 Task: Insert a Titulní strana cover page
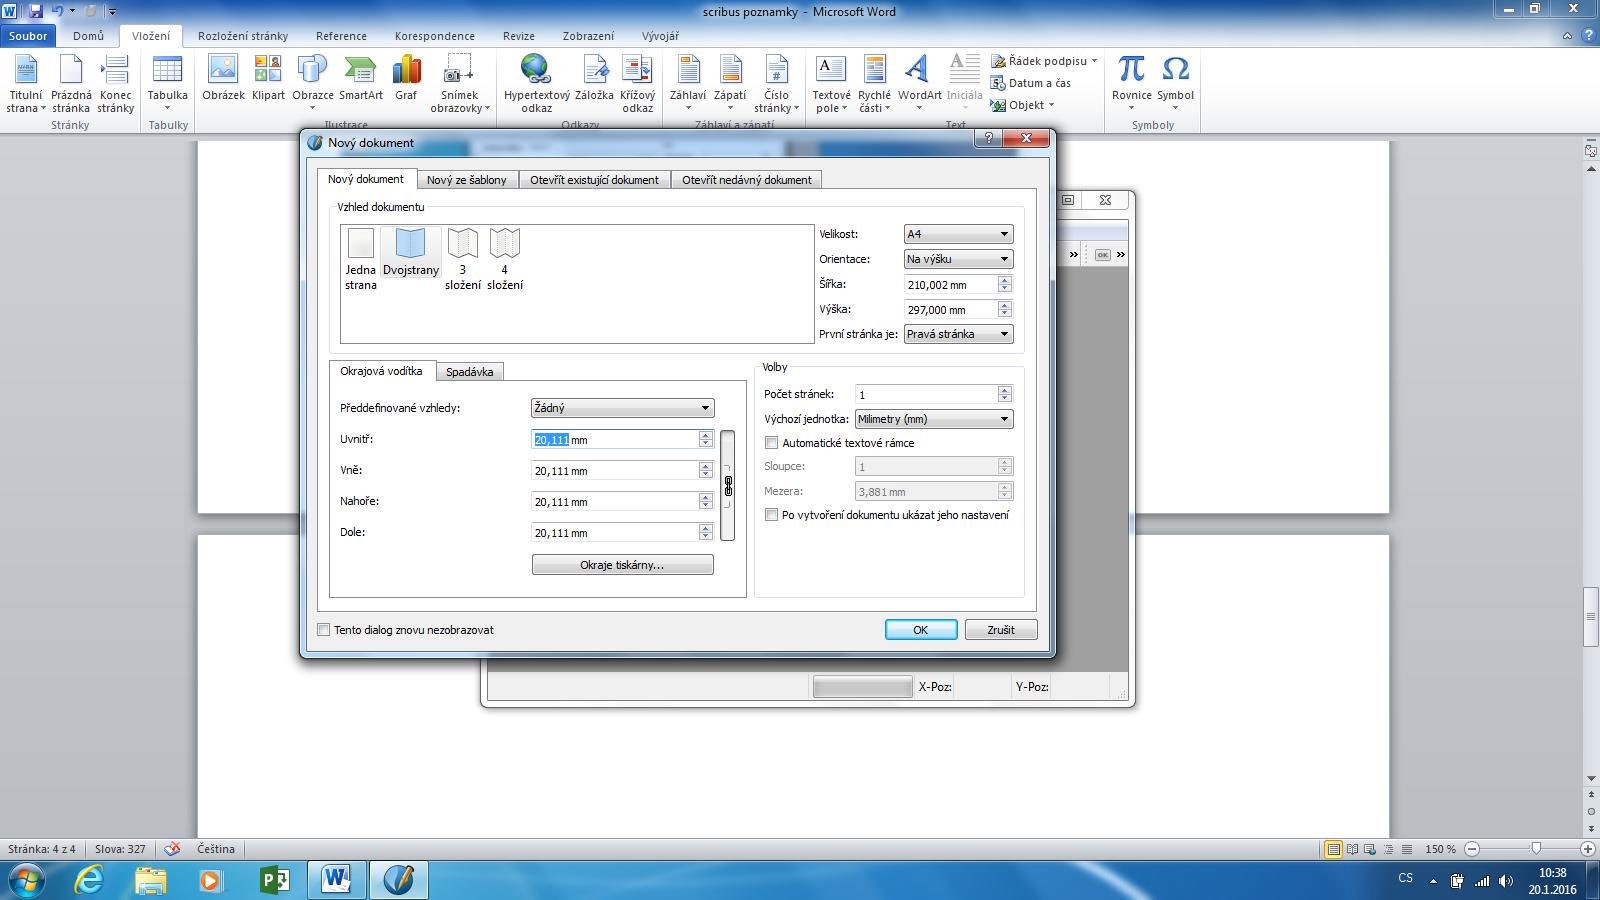pyautogui.click(x=26, y=85)
